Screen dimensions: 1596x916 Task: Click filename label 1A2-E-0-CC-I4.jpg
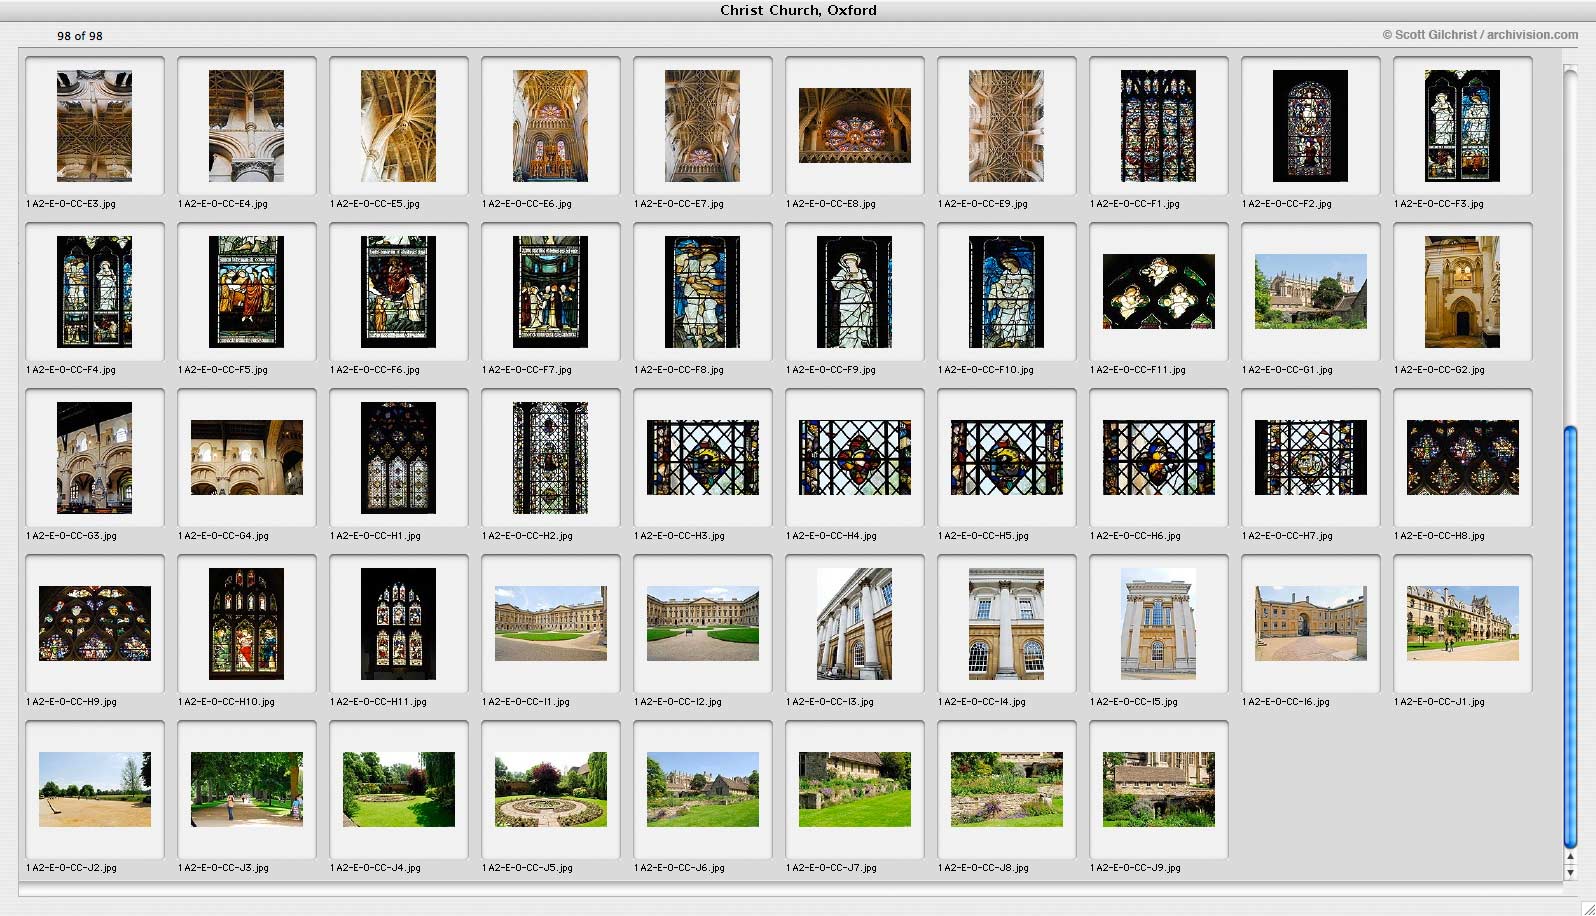pos(982,702)
